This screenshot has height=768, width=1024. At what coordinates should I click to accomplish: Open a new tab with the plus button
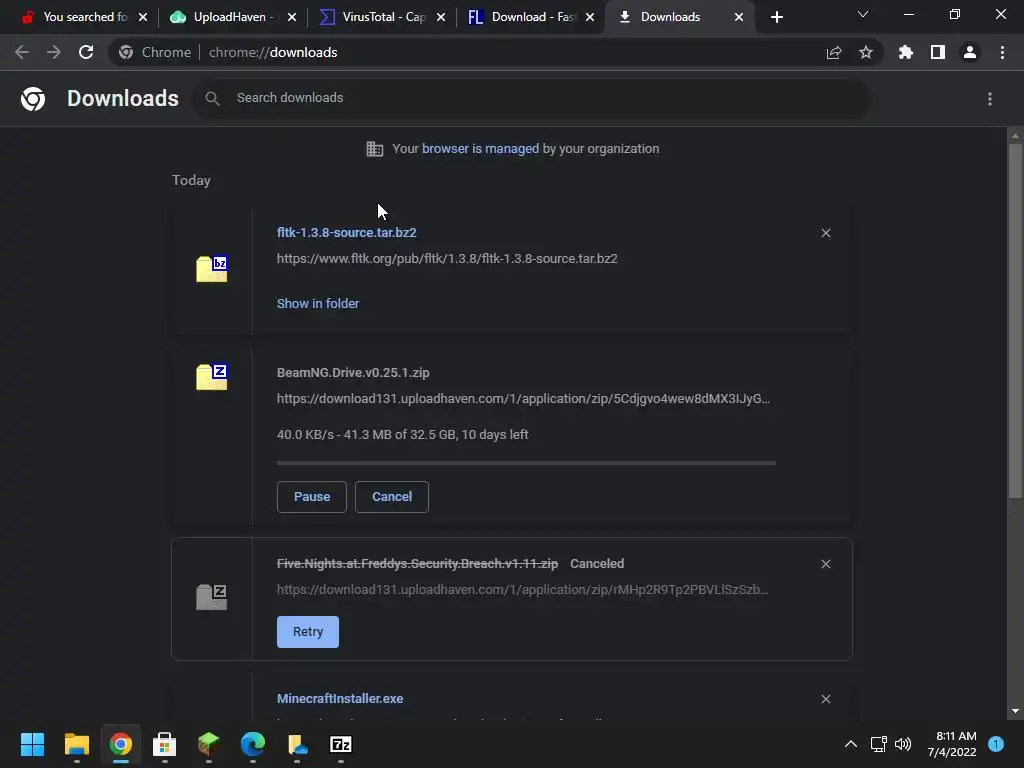click(776, 17)
